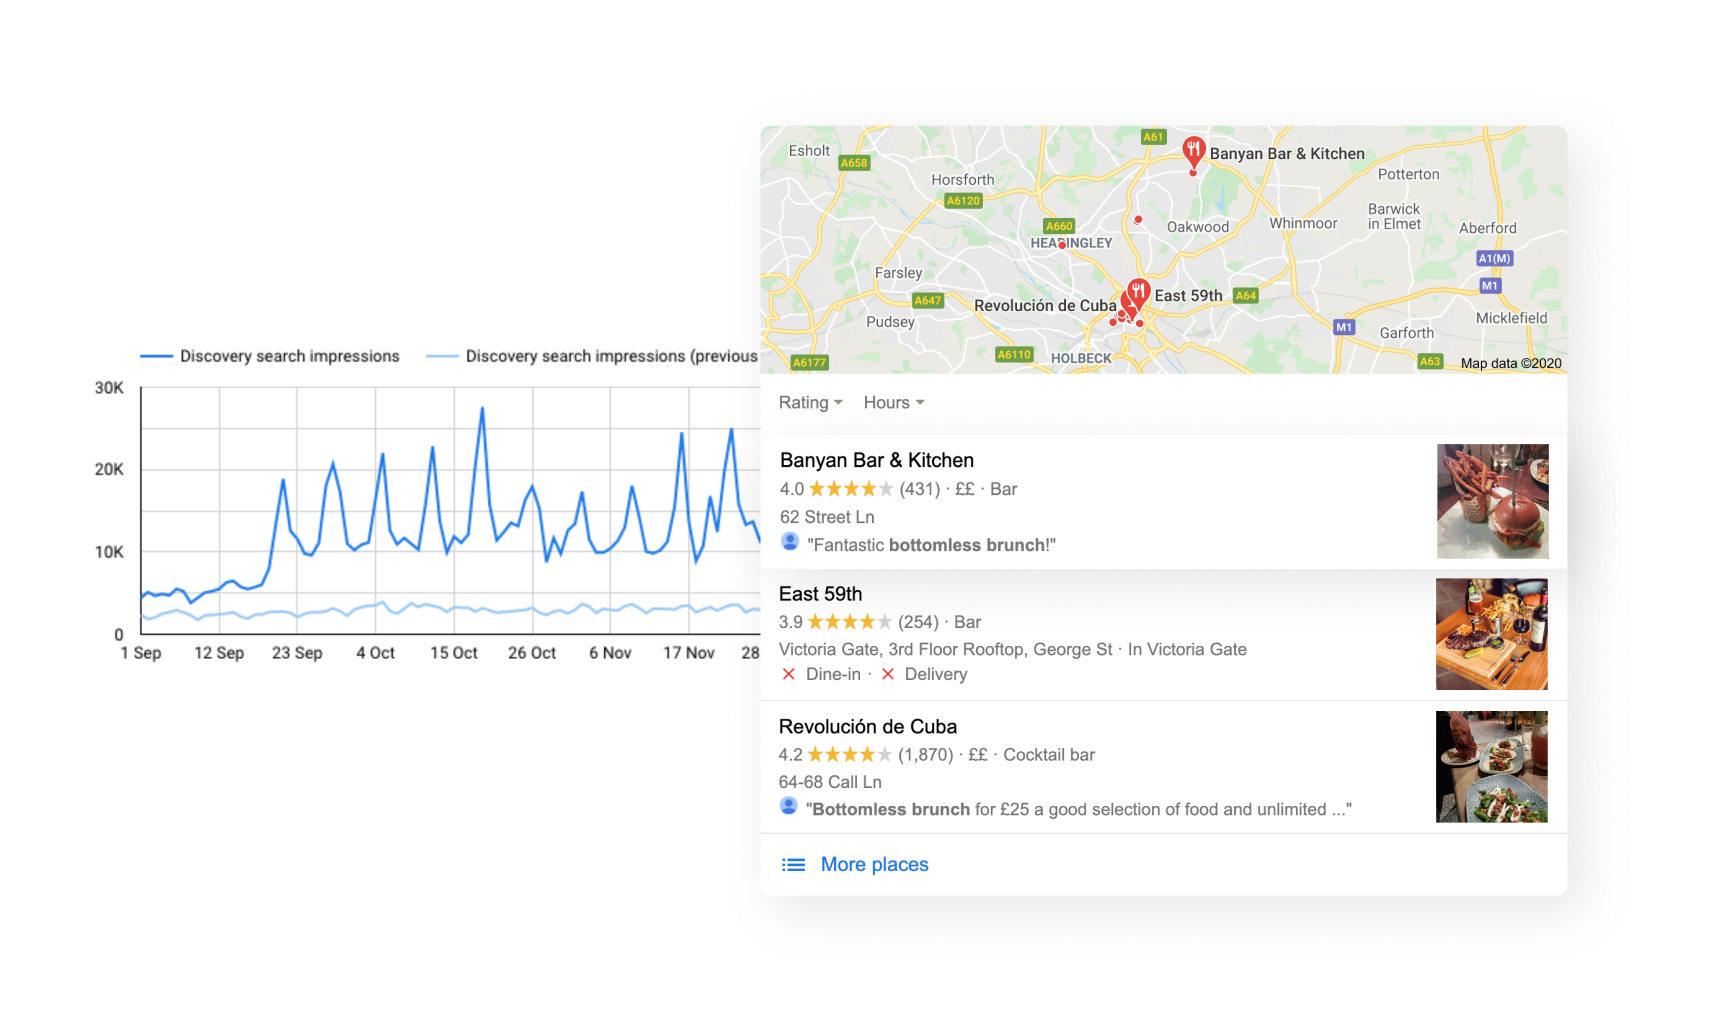1715x1031 pixels.
Task: Open the More places link
Action: point(874,864)
